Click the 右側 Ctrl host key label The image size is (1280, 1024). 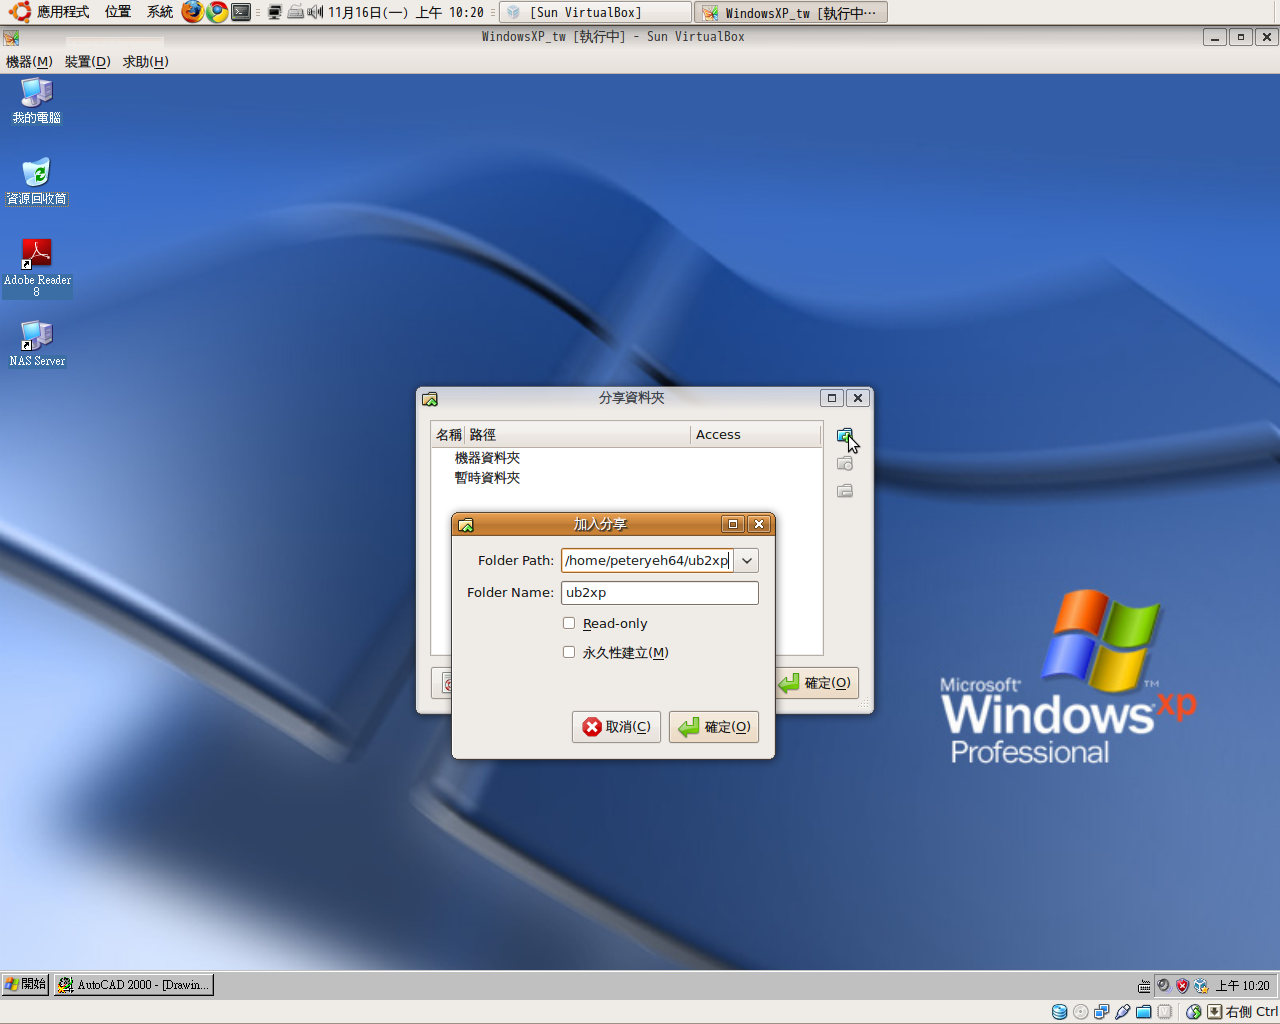(x=1252, y=1012)
